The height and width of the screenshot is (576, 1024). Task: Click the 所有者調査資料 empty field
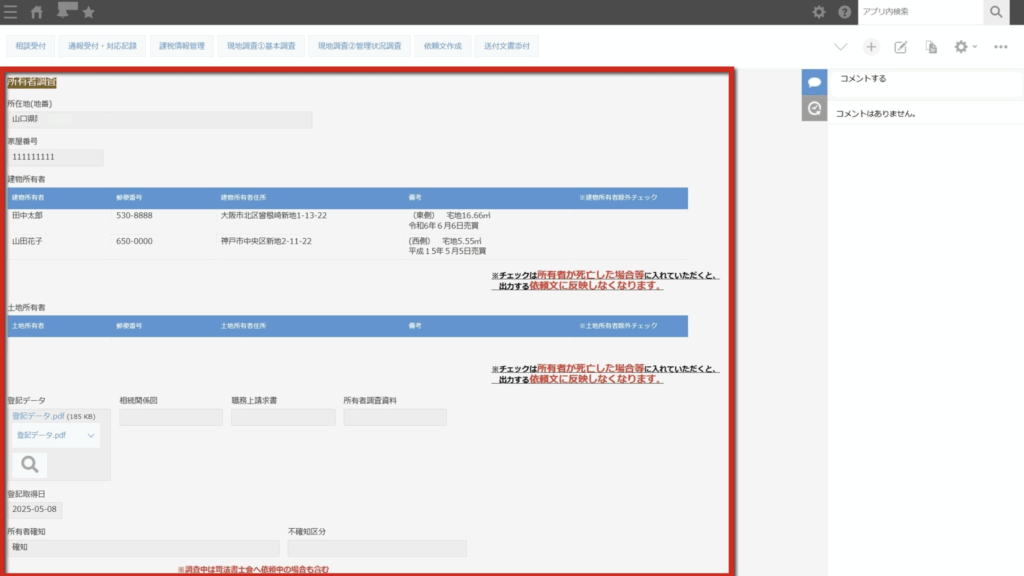coord(395,417)
